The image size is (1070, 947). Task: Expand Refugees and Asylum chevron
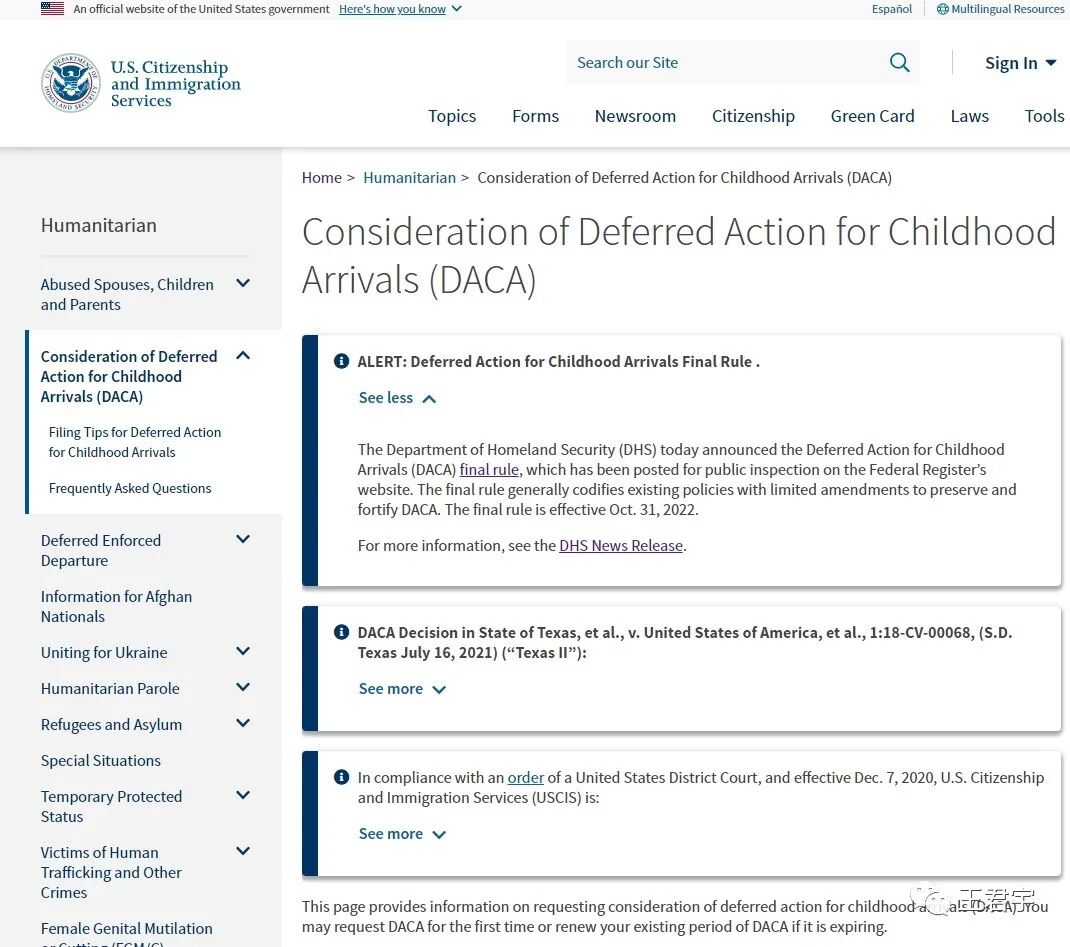pos(243,723)
